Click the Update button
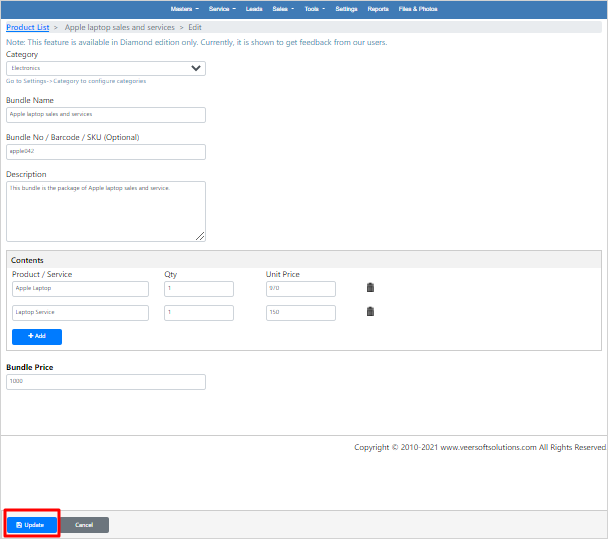 point(31,525)
